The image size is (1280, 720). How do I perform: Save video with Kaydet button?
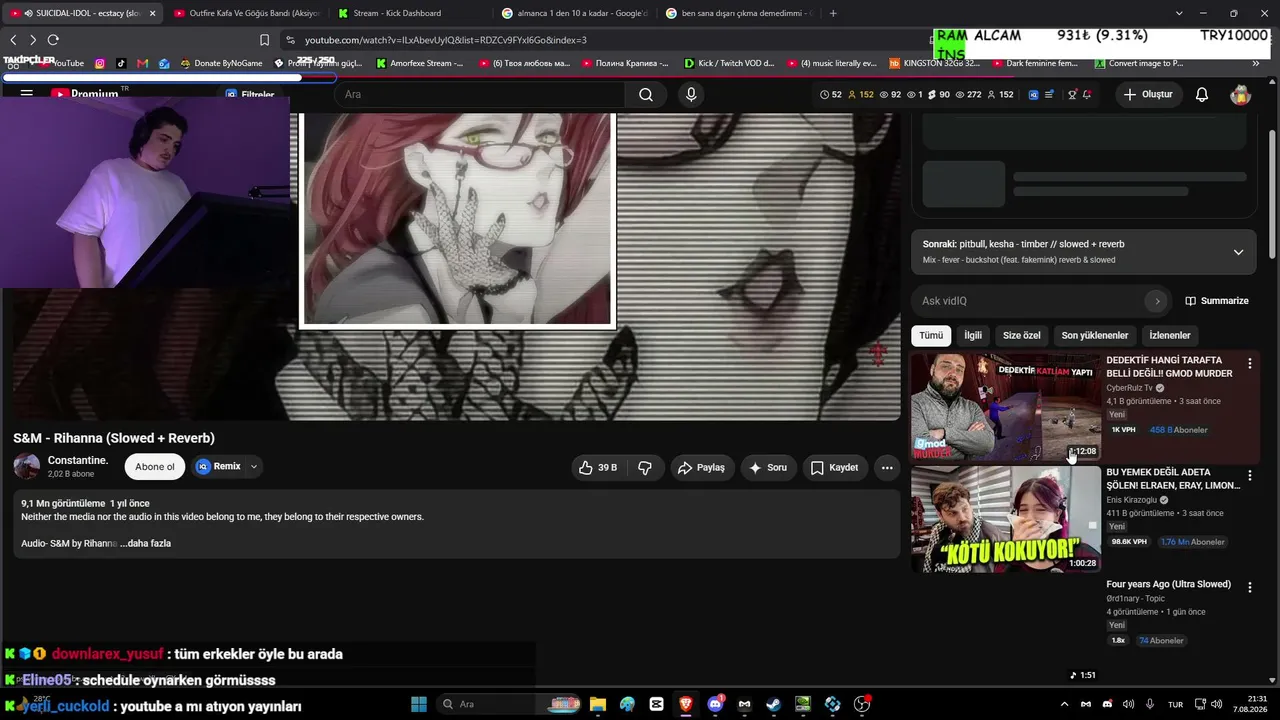tap(834, 467)
